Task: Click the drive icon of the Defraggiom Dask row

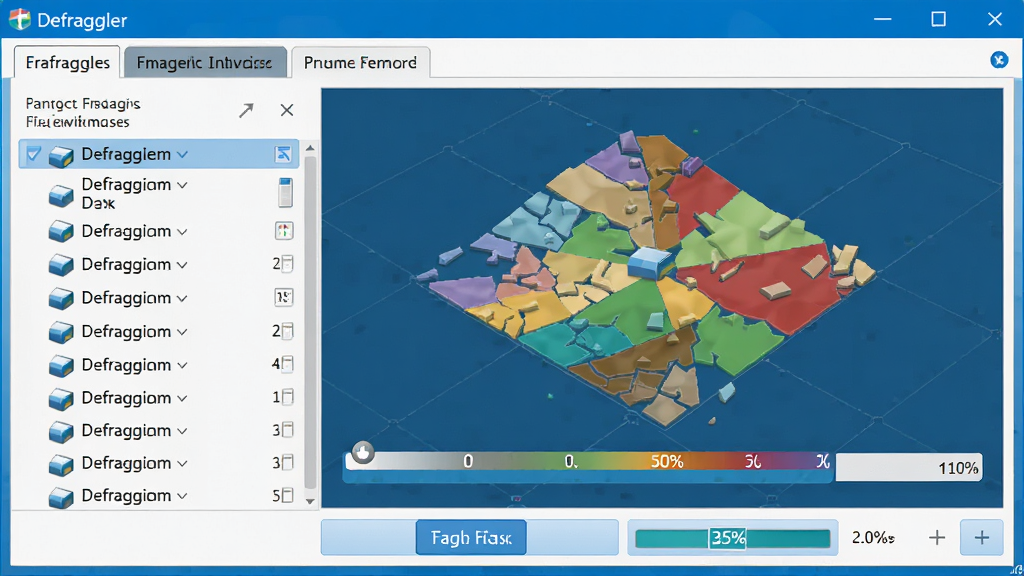Action: 61,195
